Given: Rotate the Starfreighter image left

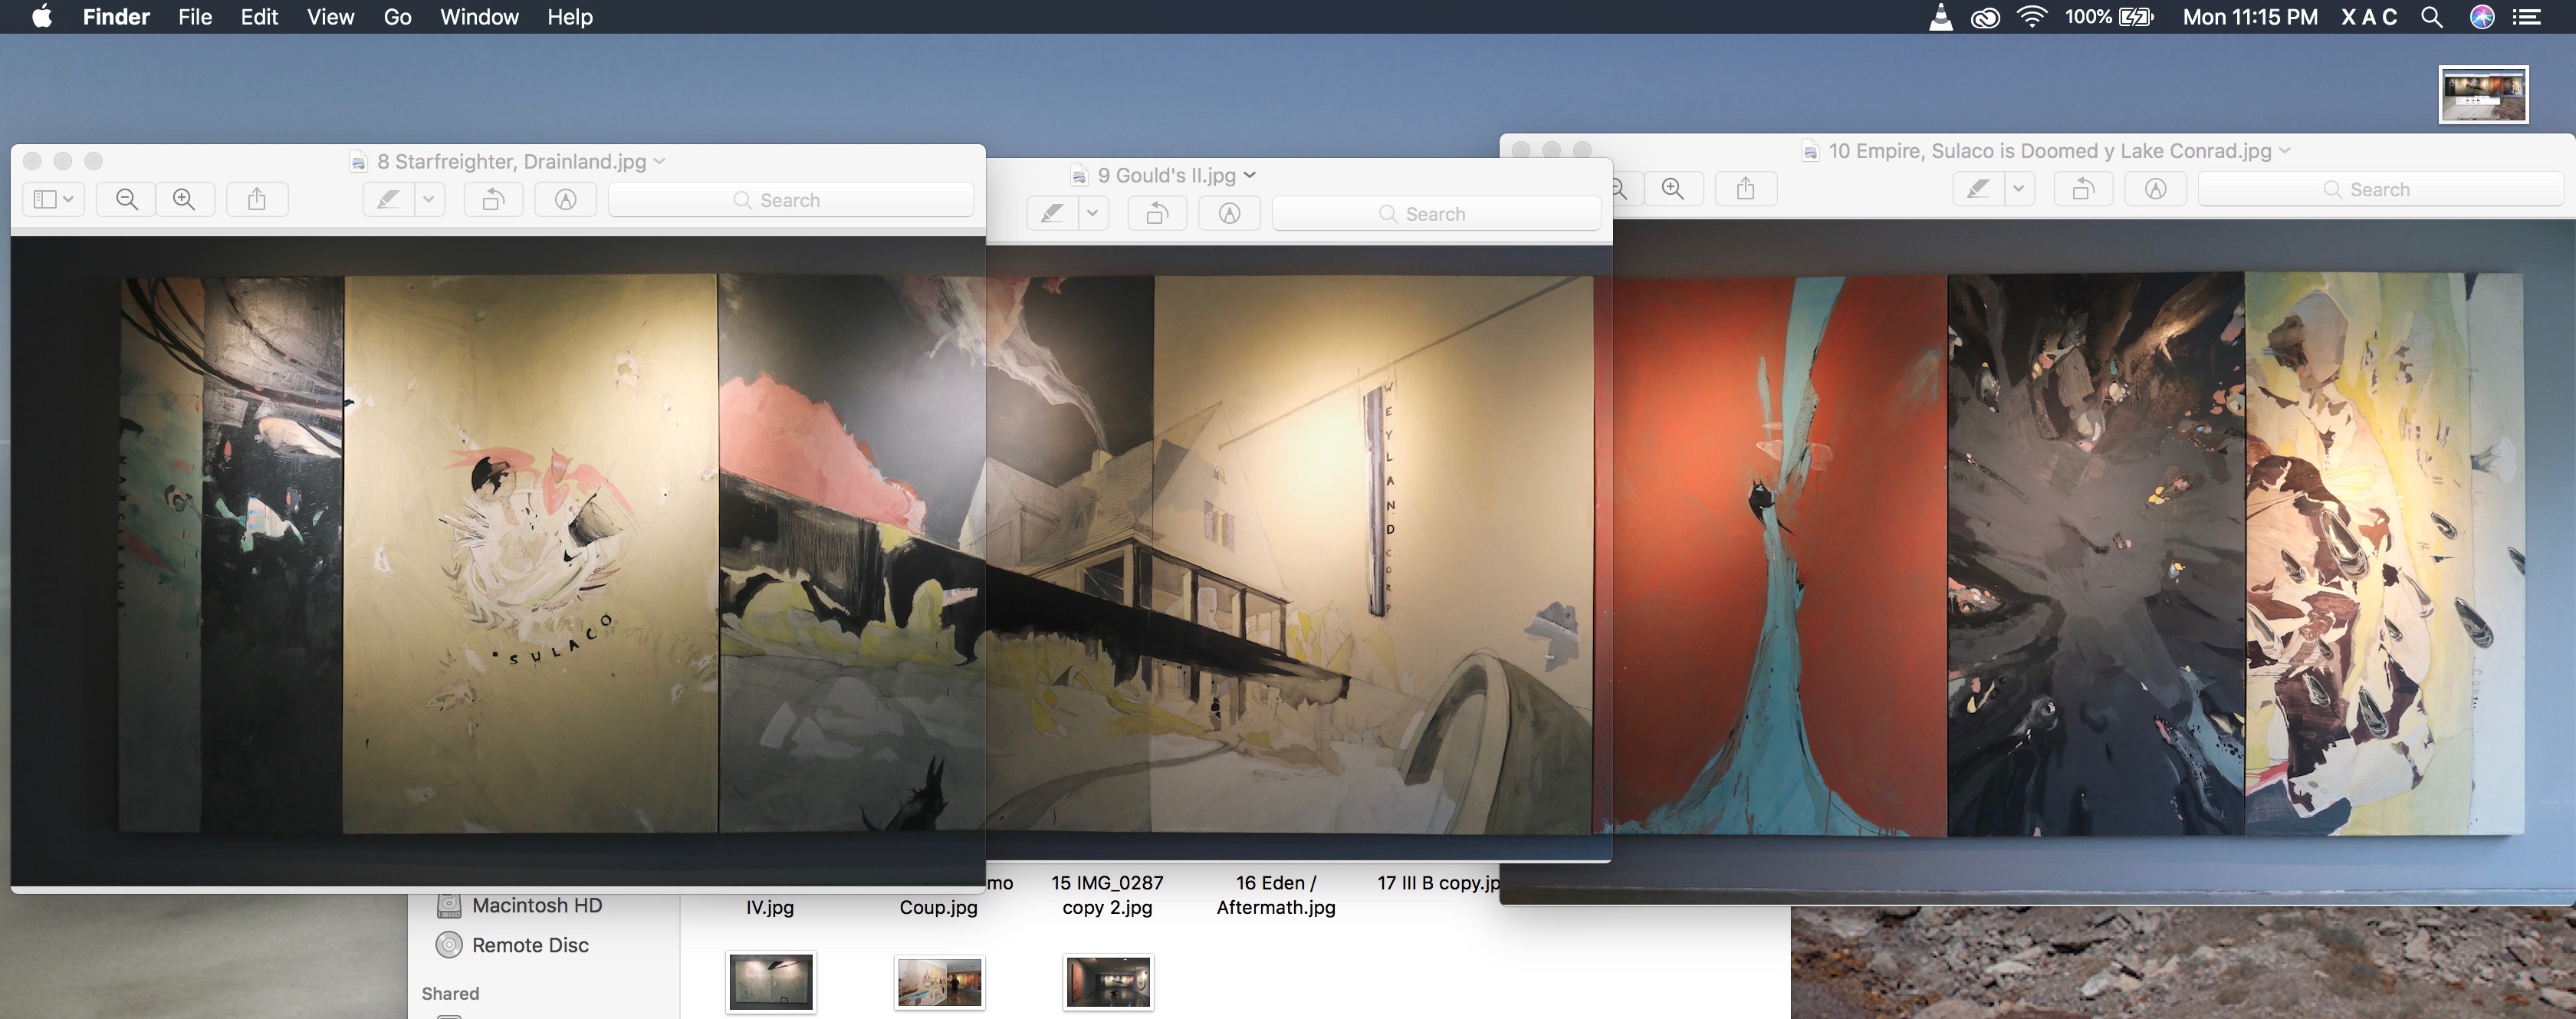Looking at the screenshot, I should (493, 199).
